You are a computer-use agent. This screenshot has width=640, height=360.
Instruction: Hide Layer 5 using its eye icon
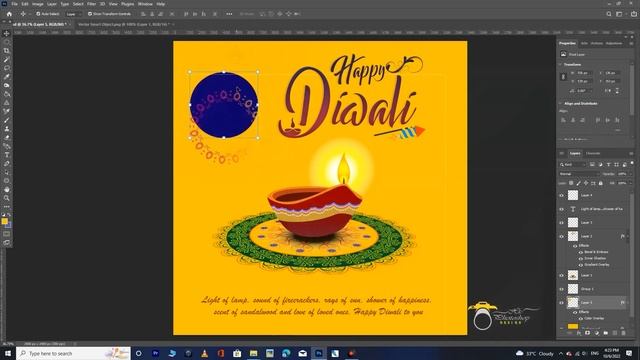coord(562,303)
